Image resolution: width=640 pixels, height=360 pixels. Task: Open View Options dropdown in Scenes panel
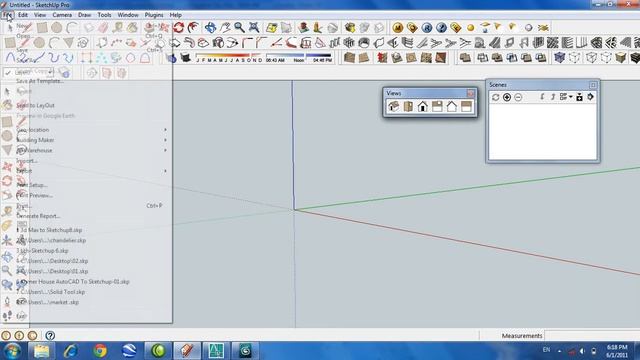(x=566, y=97)
